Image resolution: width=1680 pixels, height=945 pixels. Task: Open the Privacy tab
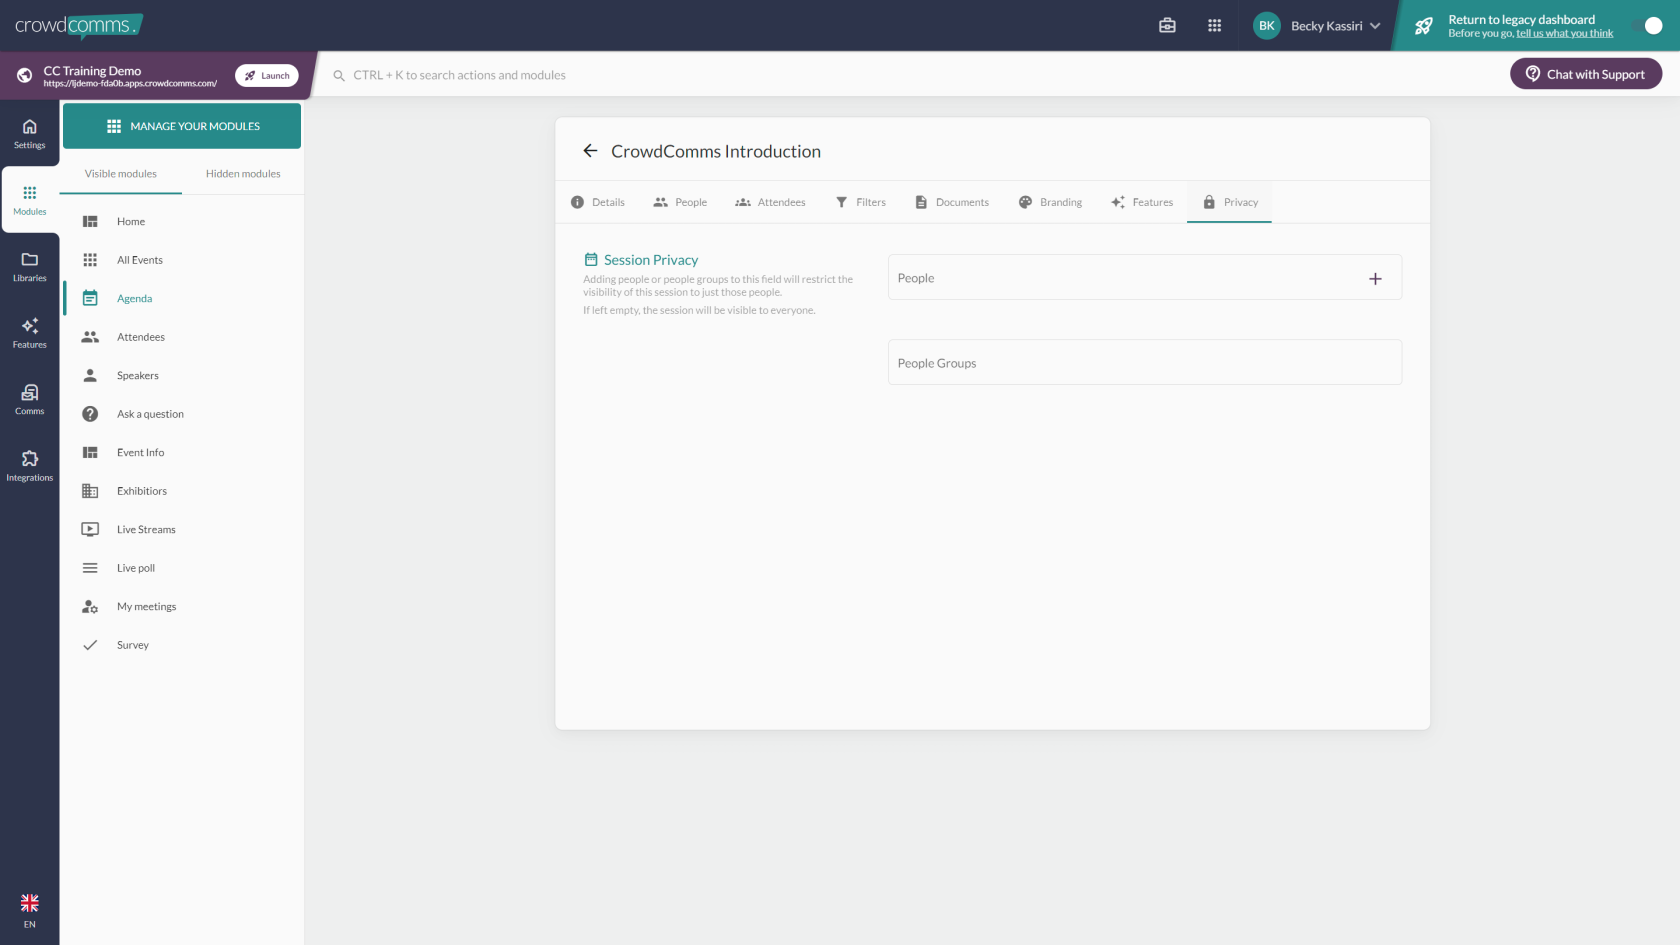[x=1230, y=202]
